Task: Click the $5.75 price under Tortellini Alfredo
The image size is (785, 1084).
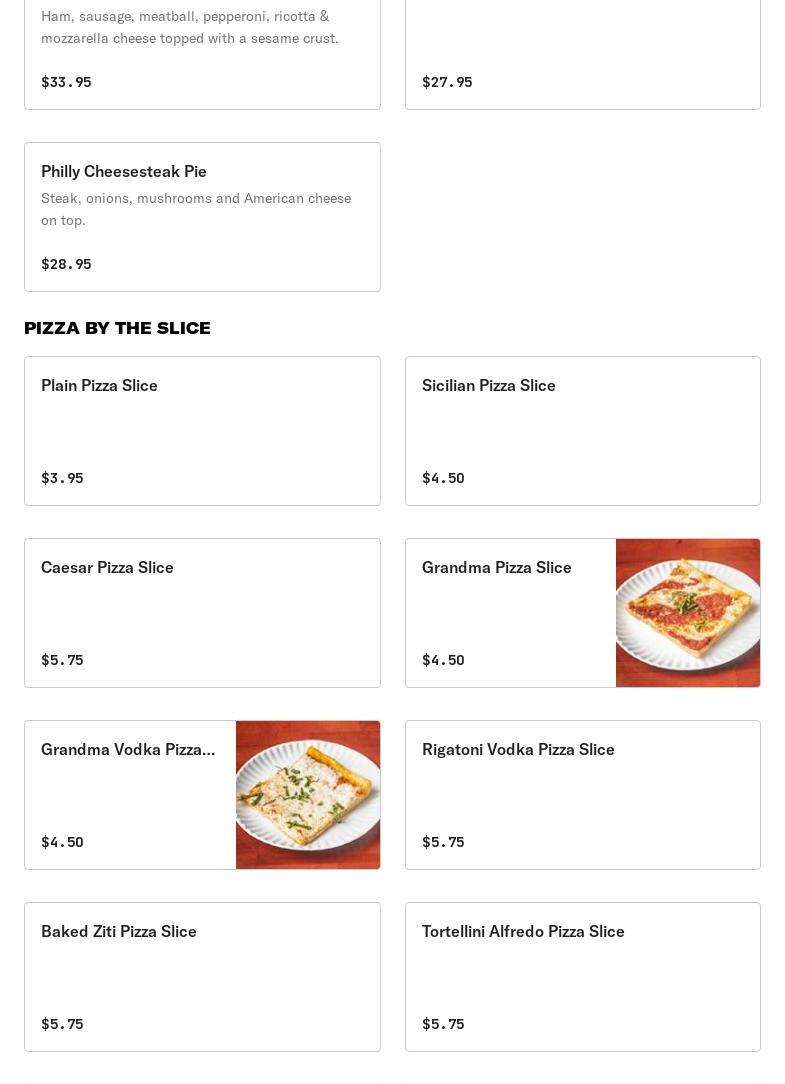Action: 443,1024
